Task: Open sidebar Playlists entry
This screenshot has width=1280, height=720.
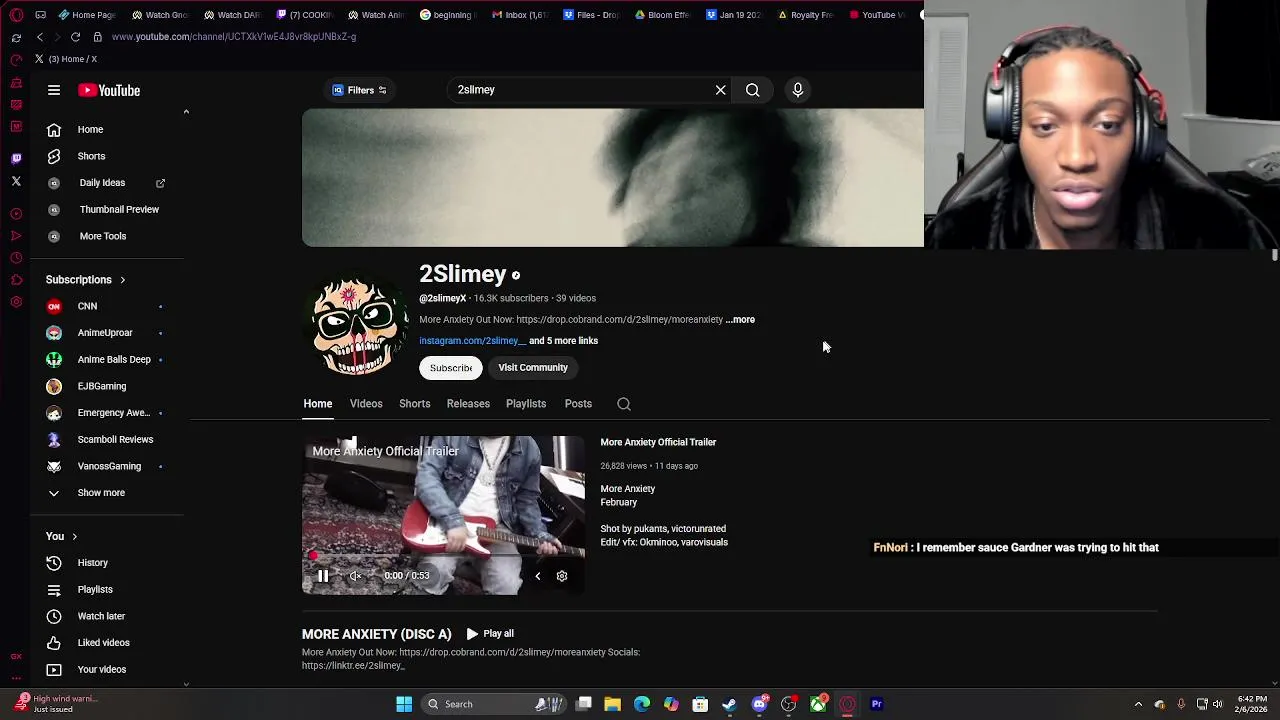Action: pos(95,589)
